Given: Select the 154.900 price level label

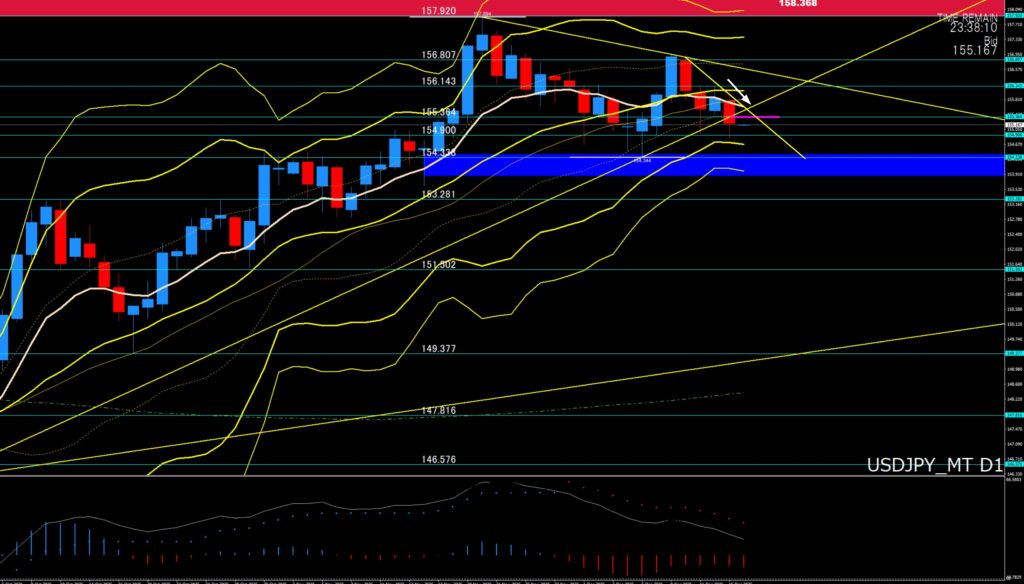Looking at the screenshot, I should click(x=440, y=130).
